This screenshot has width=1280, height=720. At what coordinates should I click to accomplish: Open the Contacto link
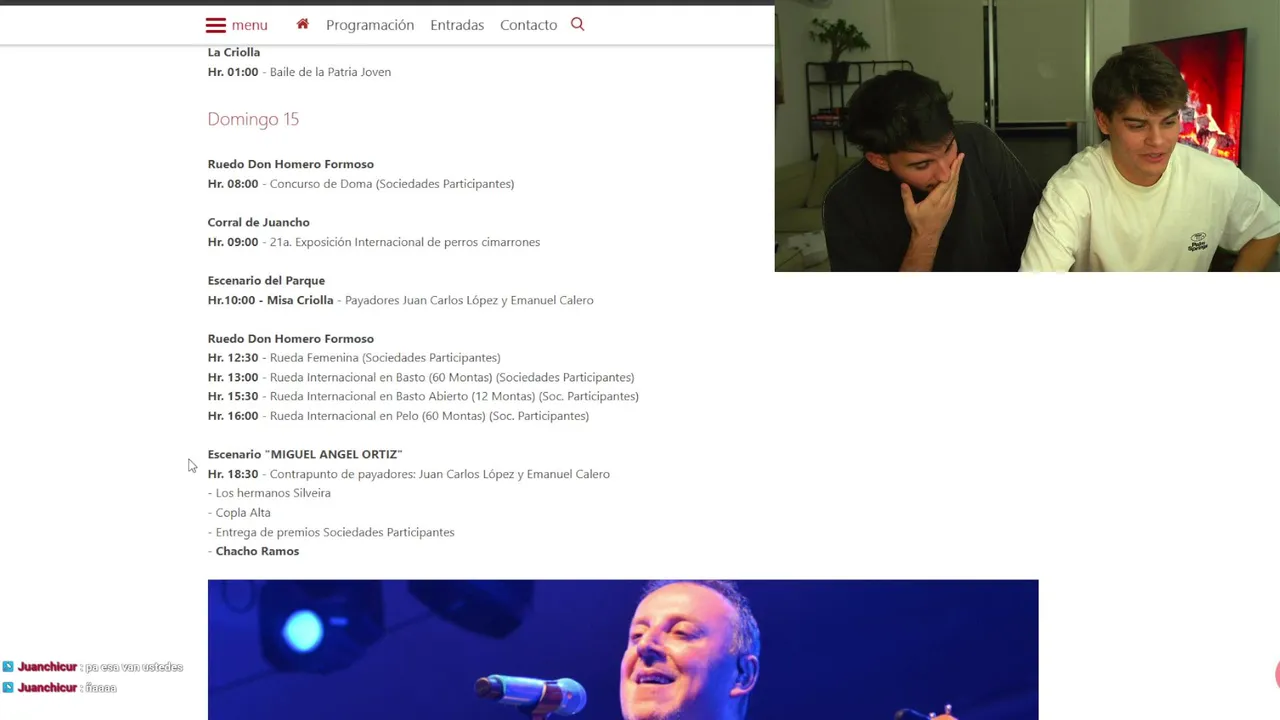[x=528, y=25]
